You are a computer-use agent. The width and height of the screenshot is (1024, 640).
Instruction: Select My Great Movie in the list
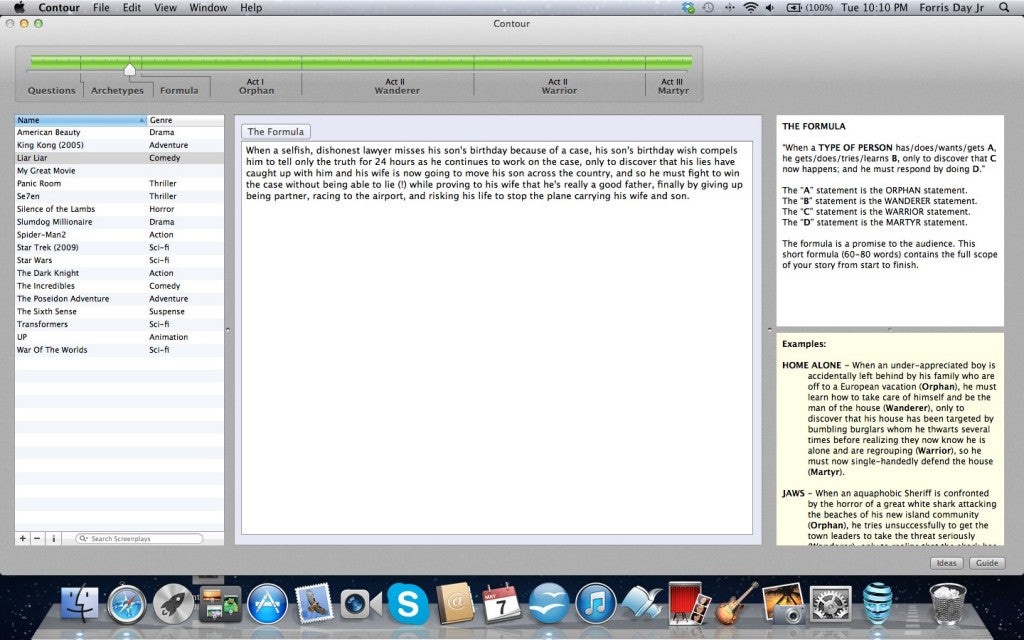pyautogui.click(x=119, y=170)
